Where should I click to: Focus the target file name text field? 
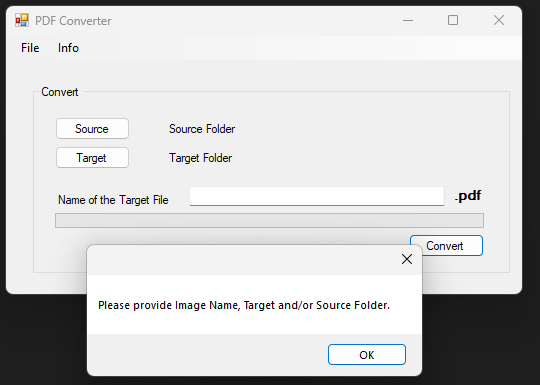click(x=317, y=196)
